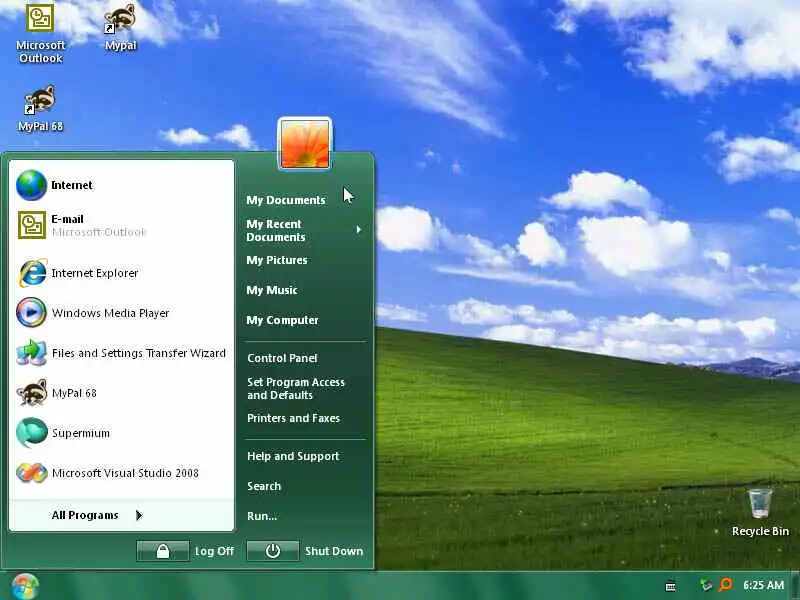Click the orange magnifier tray icon
Screen dimensions: 800x600
click(725, 585)
